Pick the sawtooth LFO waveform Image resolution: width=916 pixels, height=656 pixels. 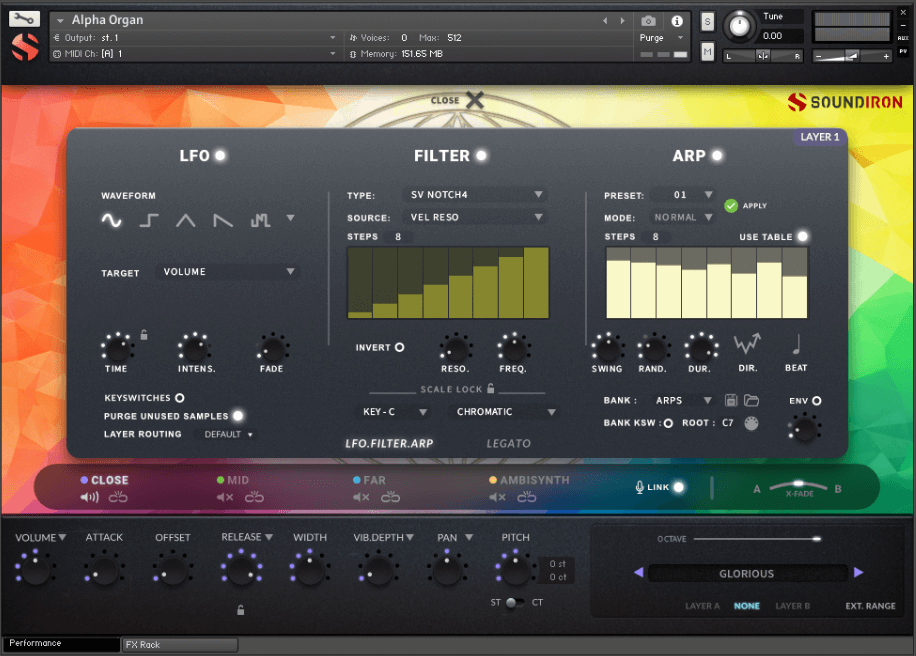[x=223, y=221]
